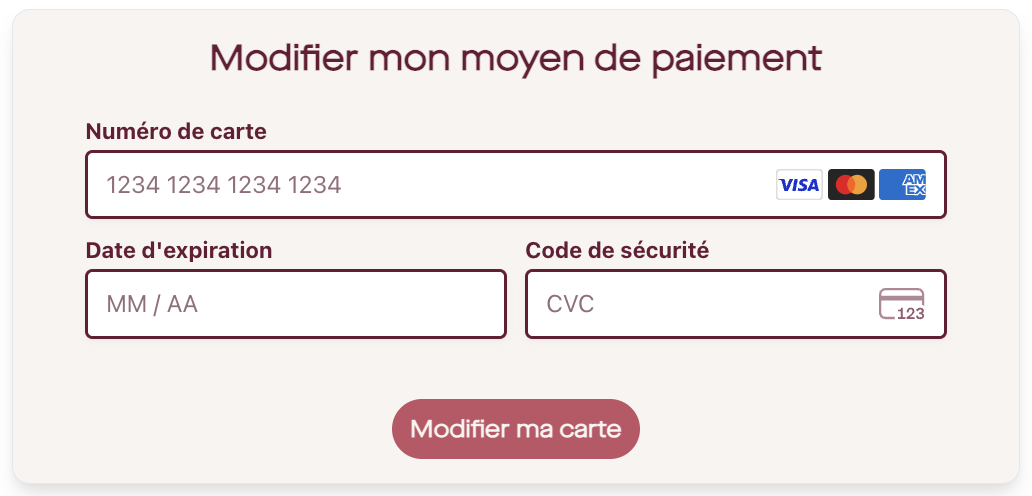
Task: Submit with Modifier ma carte button
Action: click(516, 429)
